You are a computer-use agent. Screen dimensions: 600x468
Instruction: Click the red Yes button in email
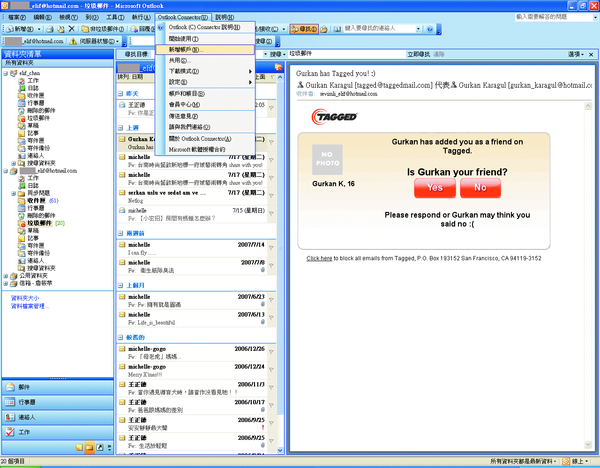point(435,188)
